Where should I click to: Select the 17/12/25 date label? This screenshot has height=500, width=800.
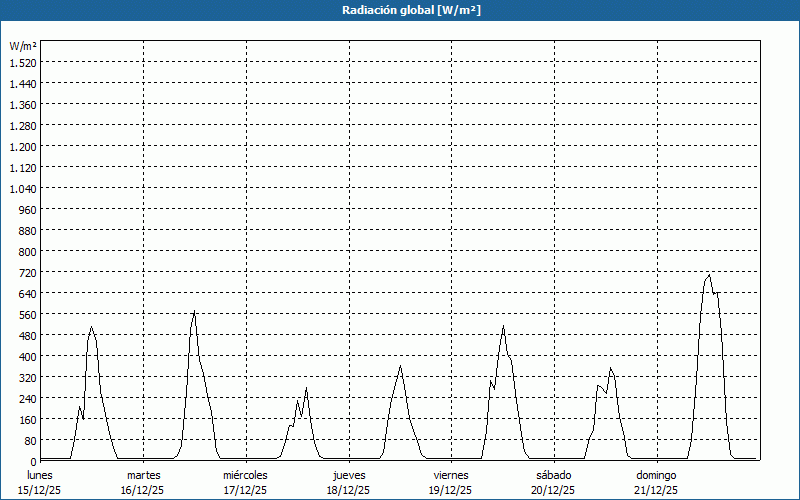[245, 490]
